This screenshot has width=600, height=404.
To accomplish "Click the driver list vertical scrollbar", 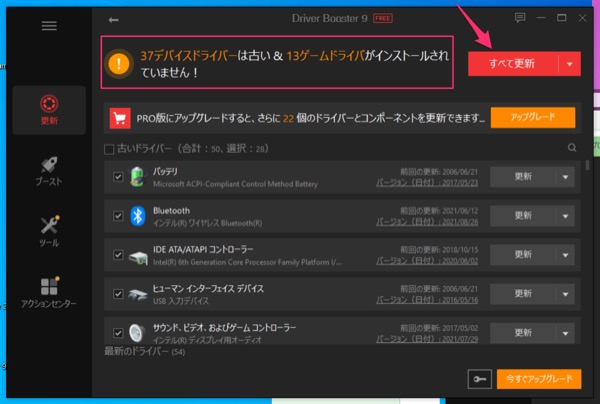I will pos(587,165).
